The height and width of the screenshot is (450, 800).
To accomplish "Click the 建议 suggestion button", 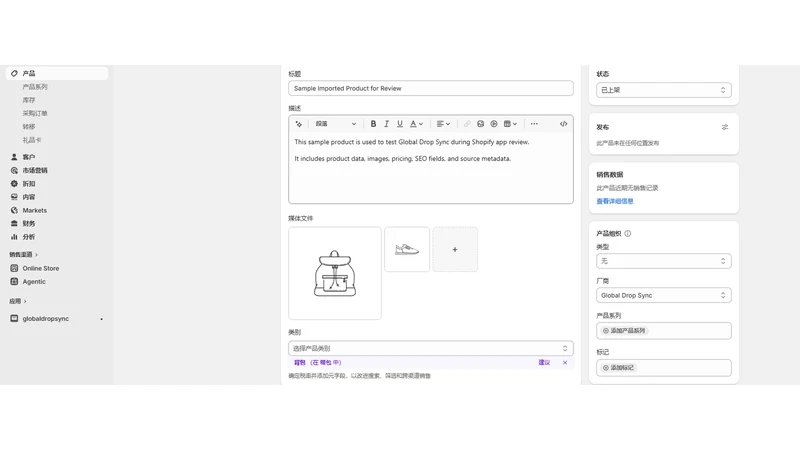I will click(544, 363).
